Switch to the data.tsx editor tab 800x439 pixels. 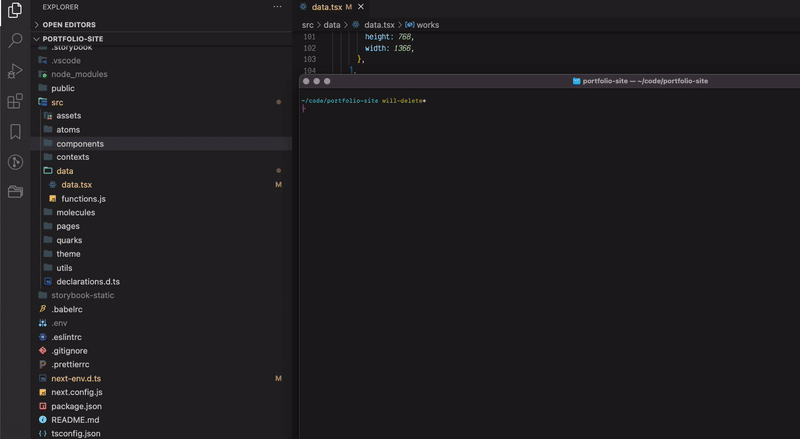point(326,8)
